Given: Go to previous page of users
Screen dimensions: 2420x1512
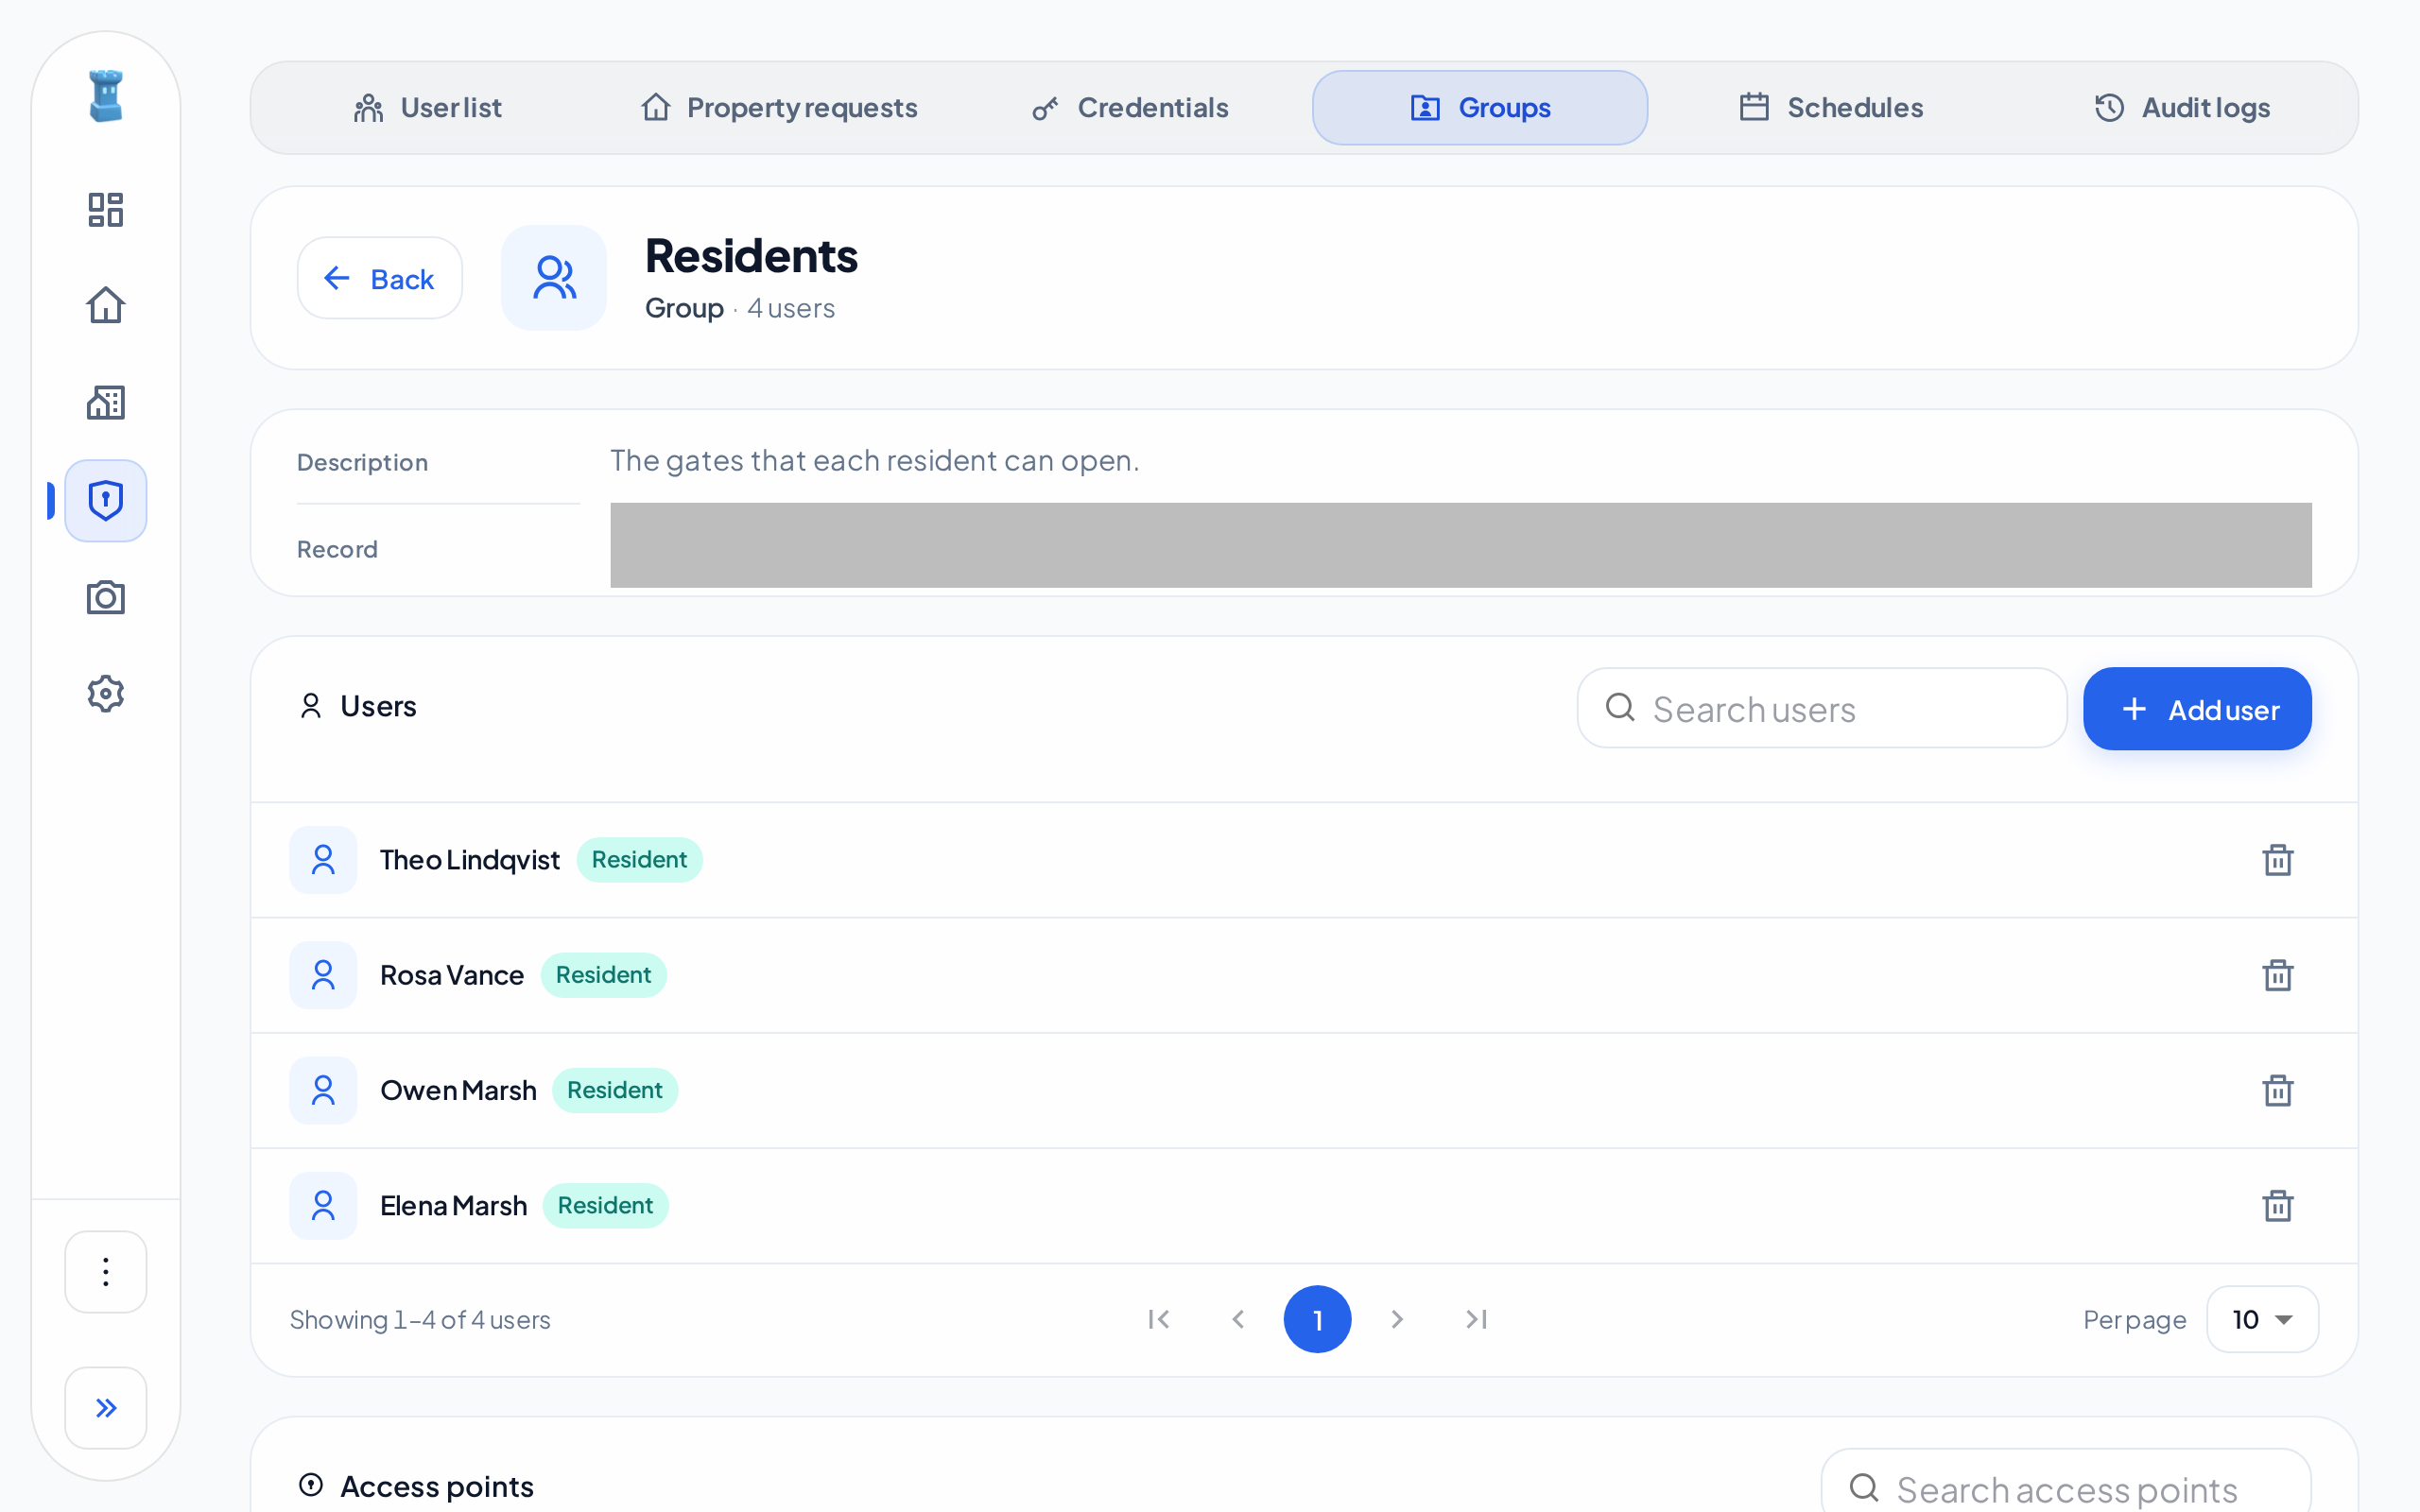Looking at the screenshot, I should tap(1237, 1319).
